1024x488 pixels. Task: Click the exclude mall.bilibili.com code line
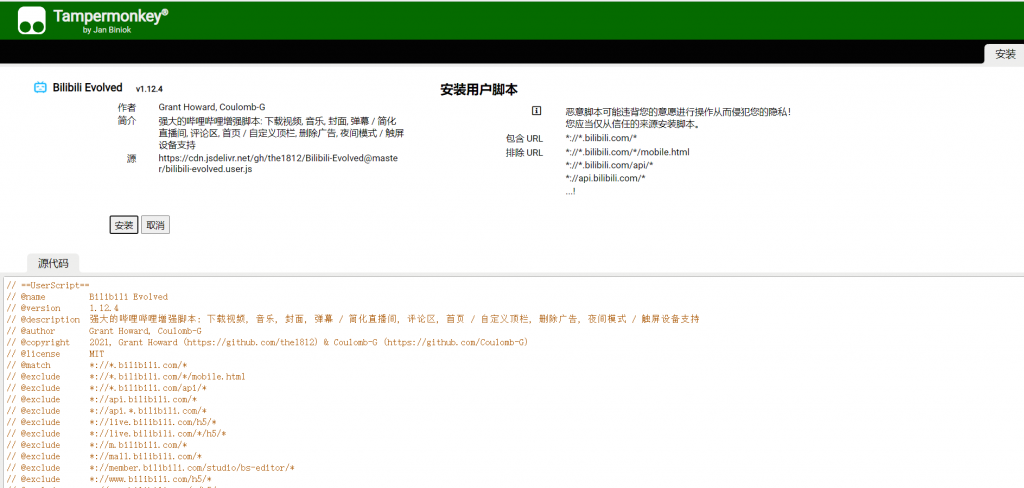104,456
